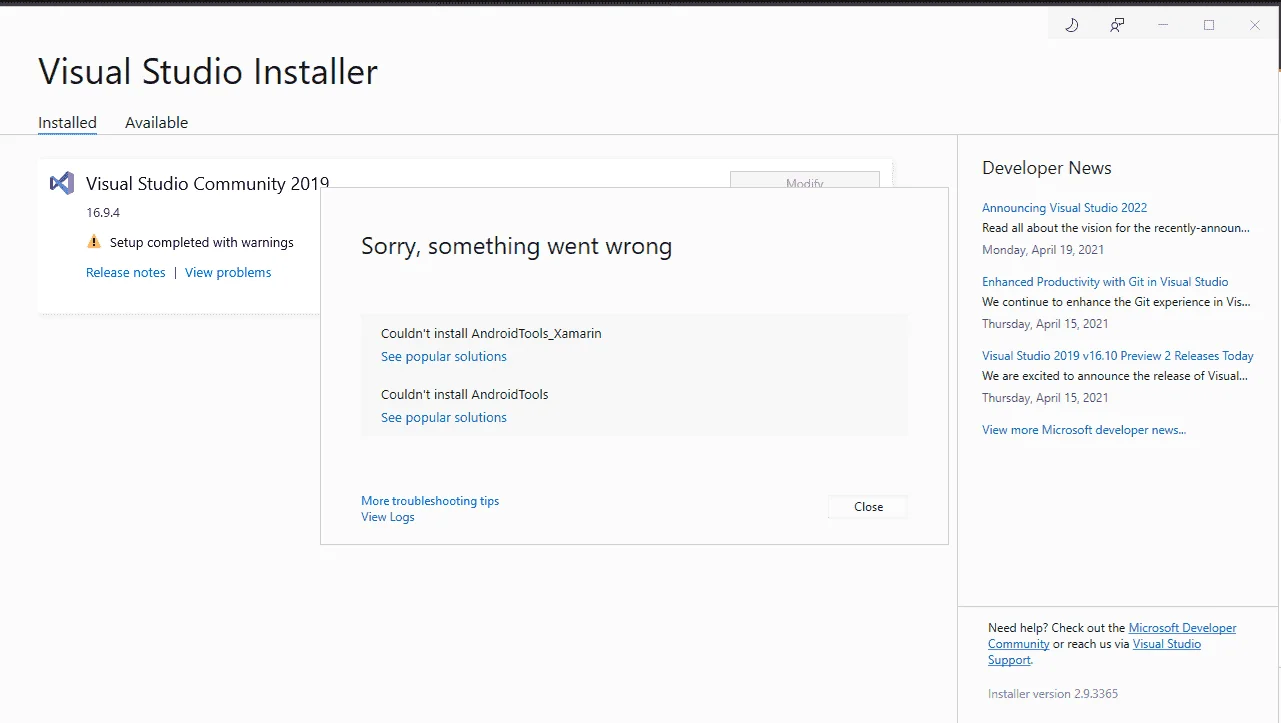Click the Setup completed with warnings text

pos(202,242)
